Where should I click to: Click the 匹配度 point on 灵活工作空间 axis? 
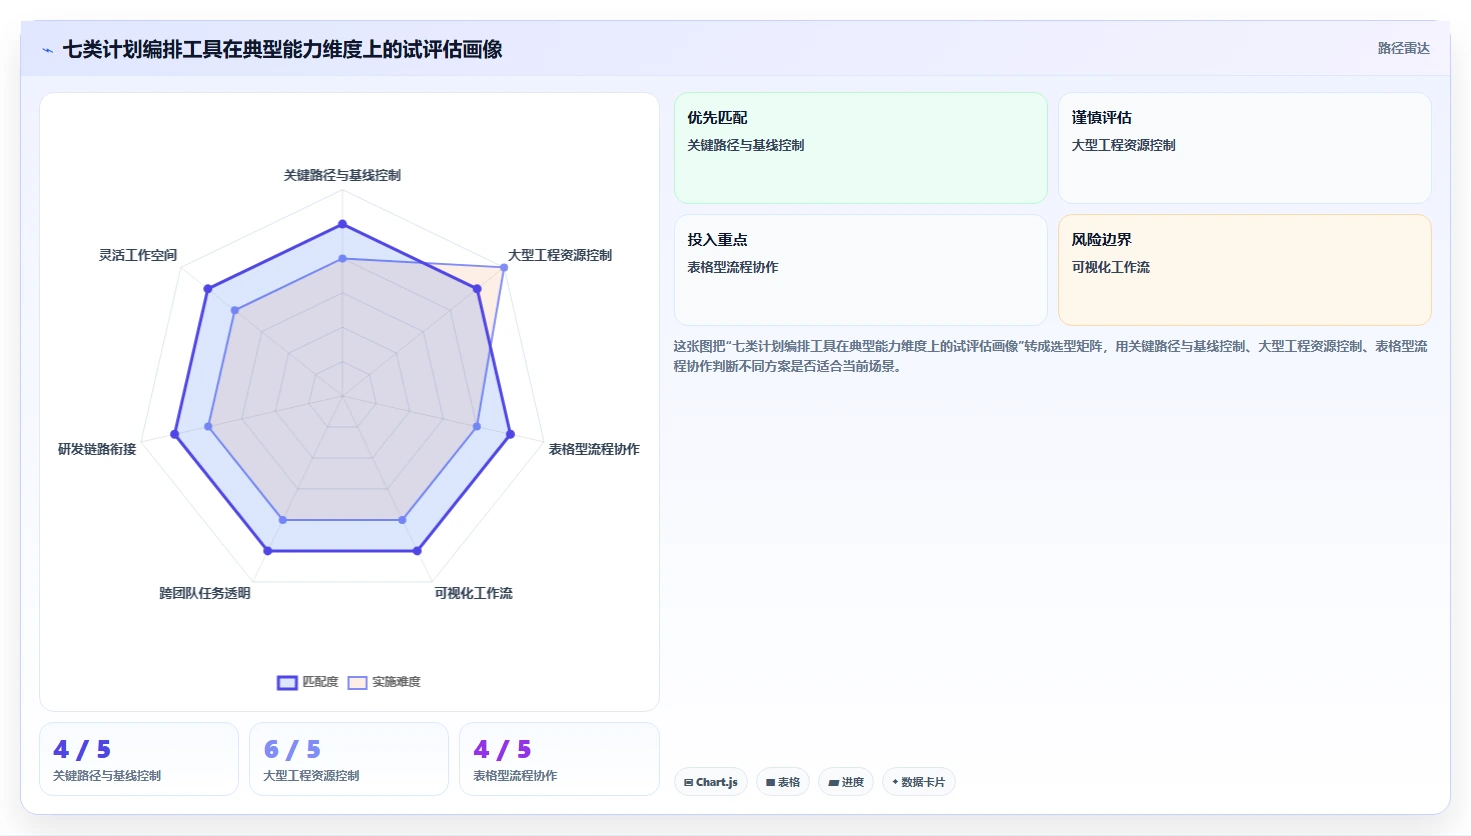point(207,289)
